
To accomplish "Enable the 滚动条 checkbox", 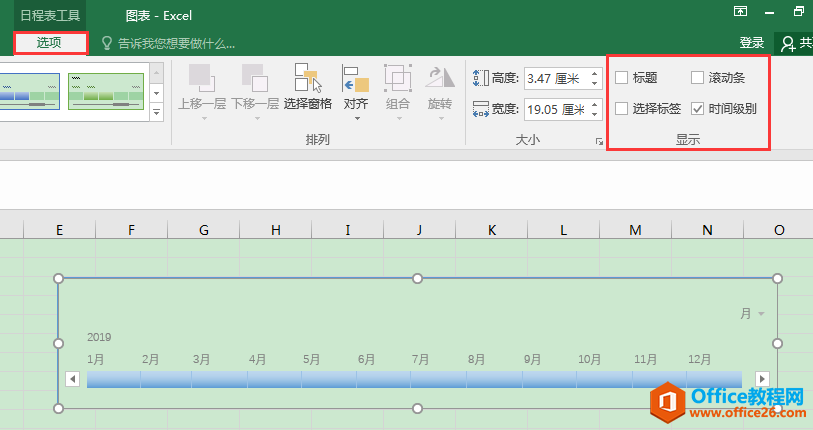I will click(697, 78).
